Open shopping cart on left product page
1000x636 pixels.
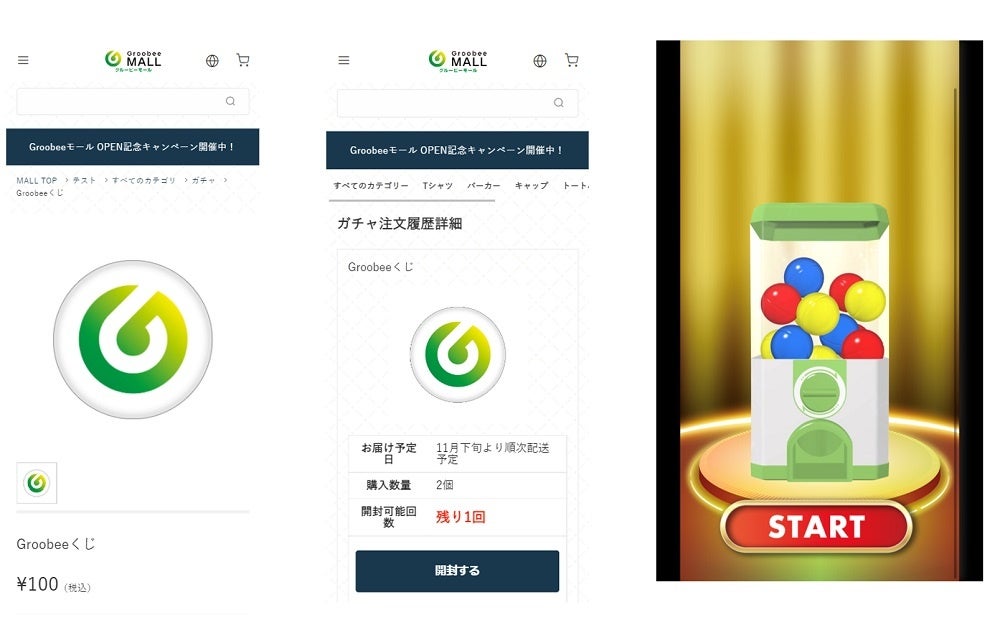coord(243,60)
